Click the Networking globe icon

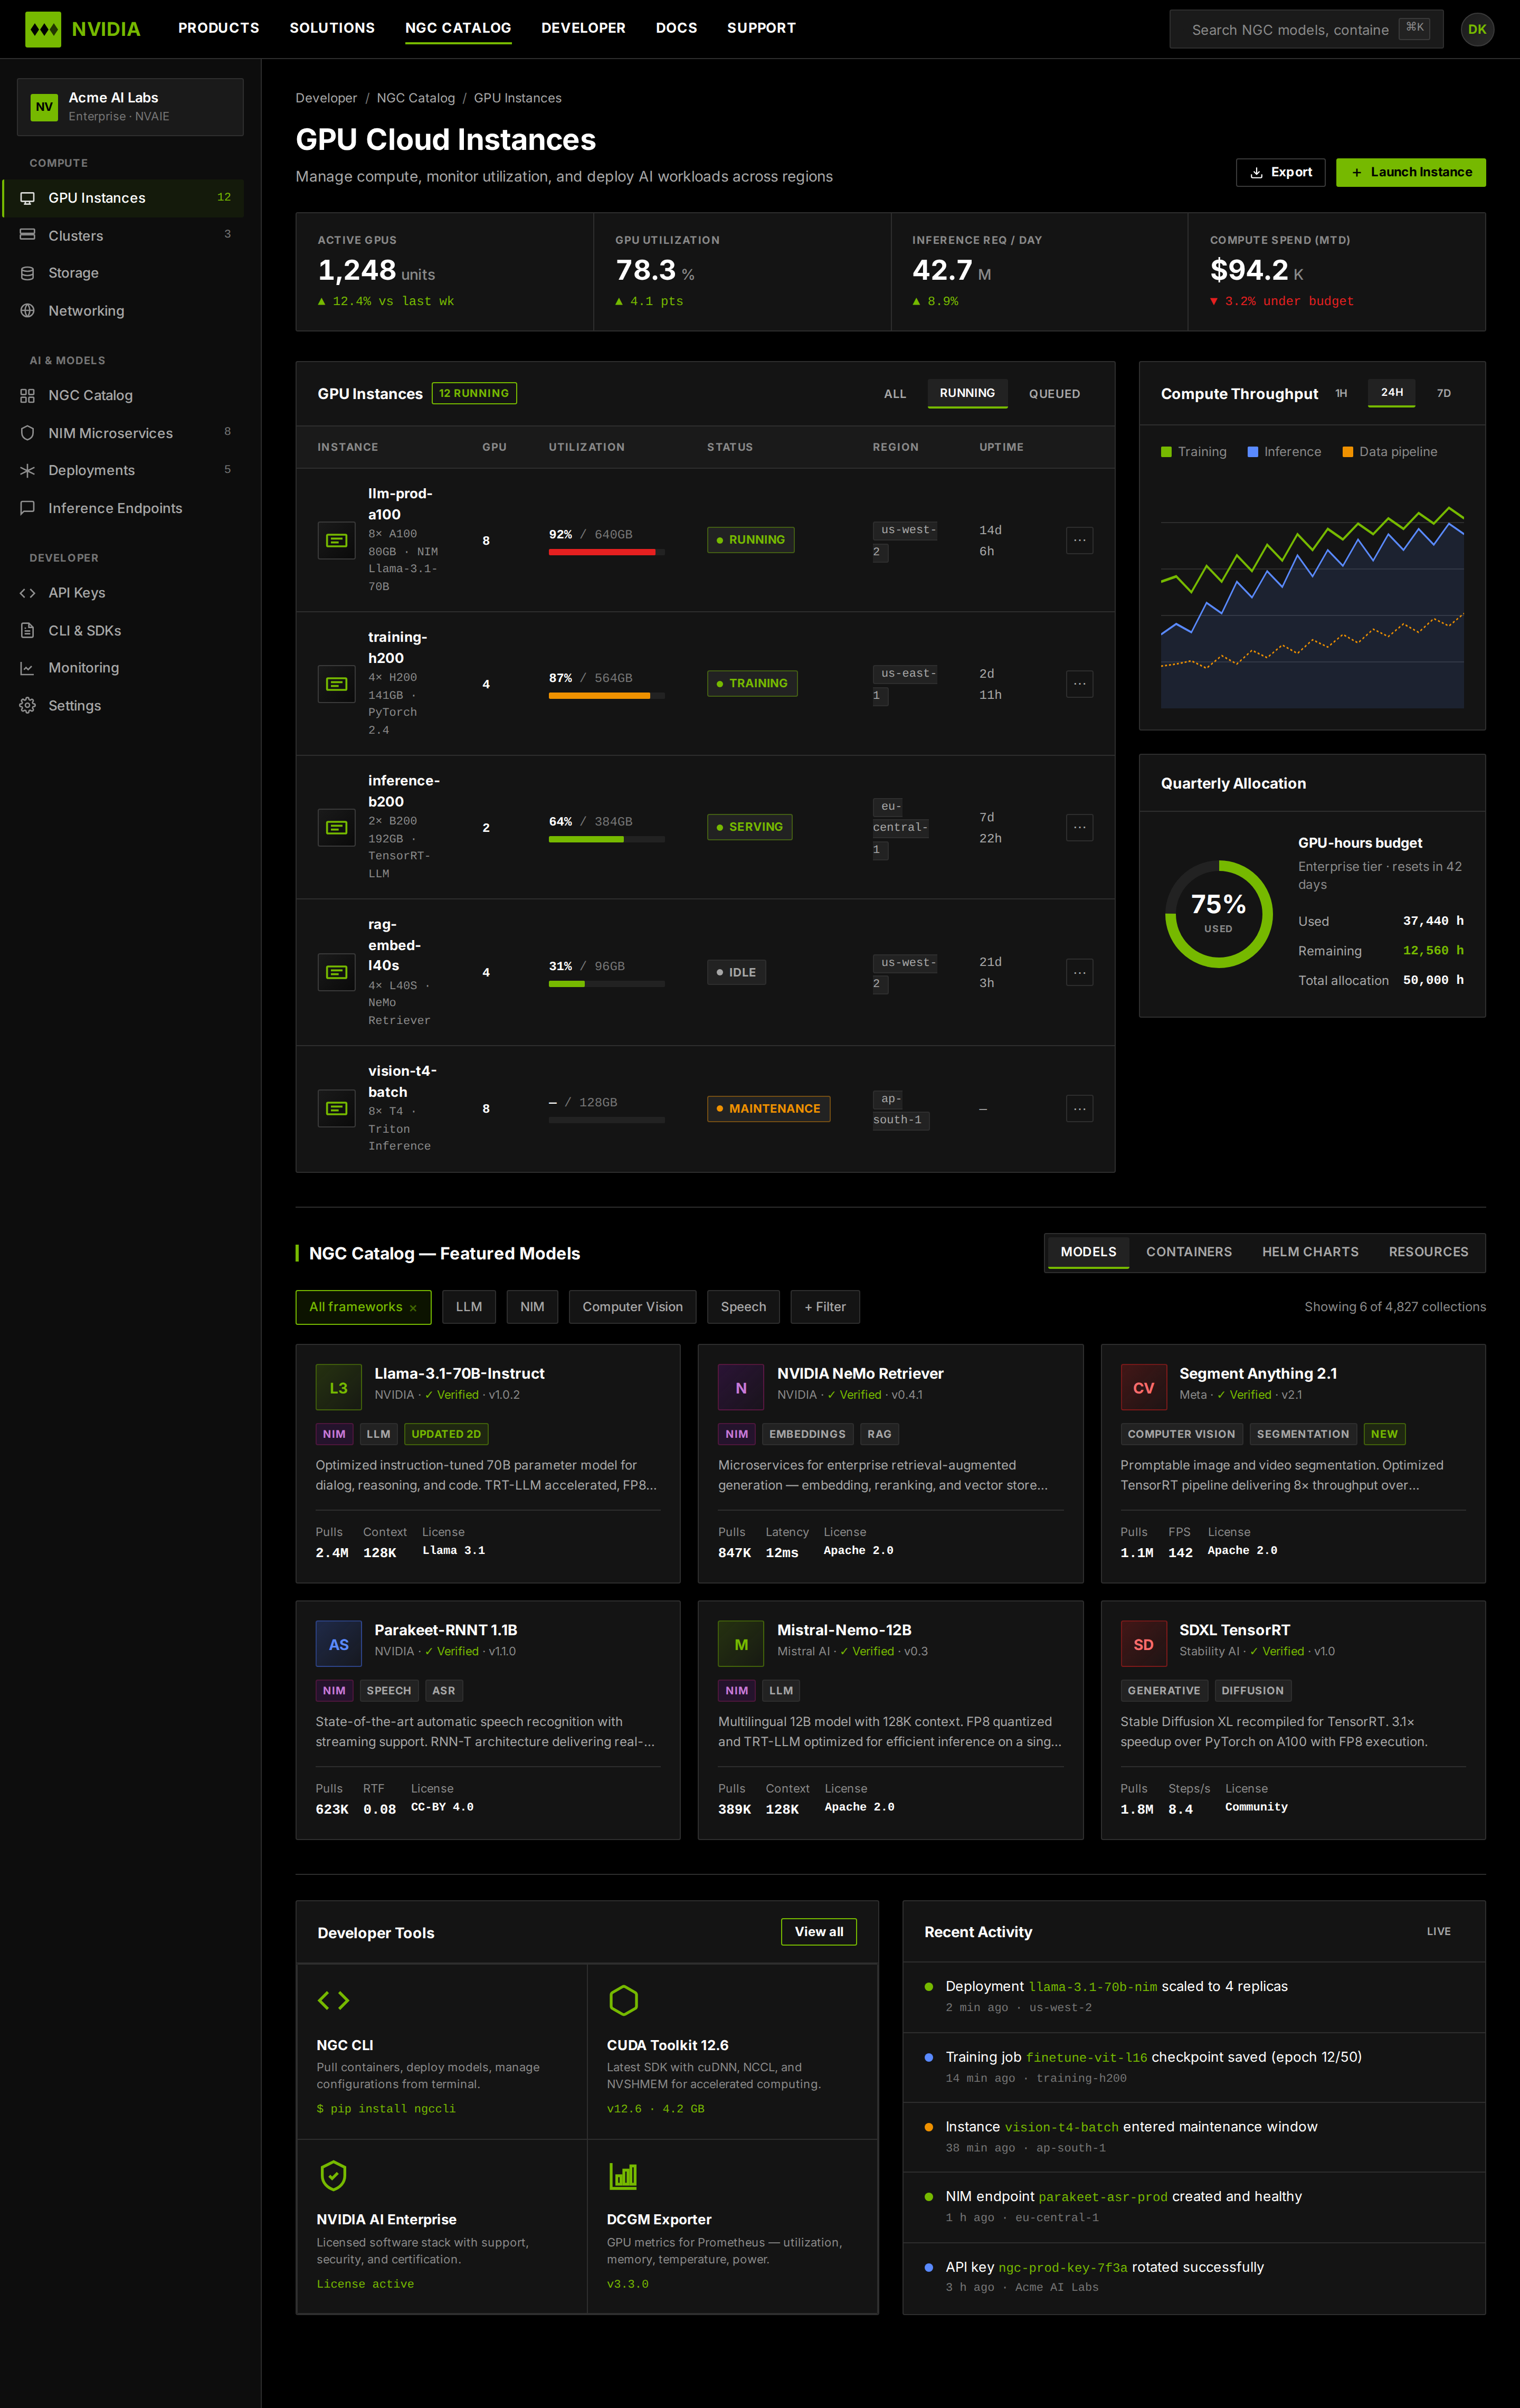27,311
